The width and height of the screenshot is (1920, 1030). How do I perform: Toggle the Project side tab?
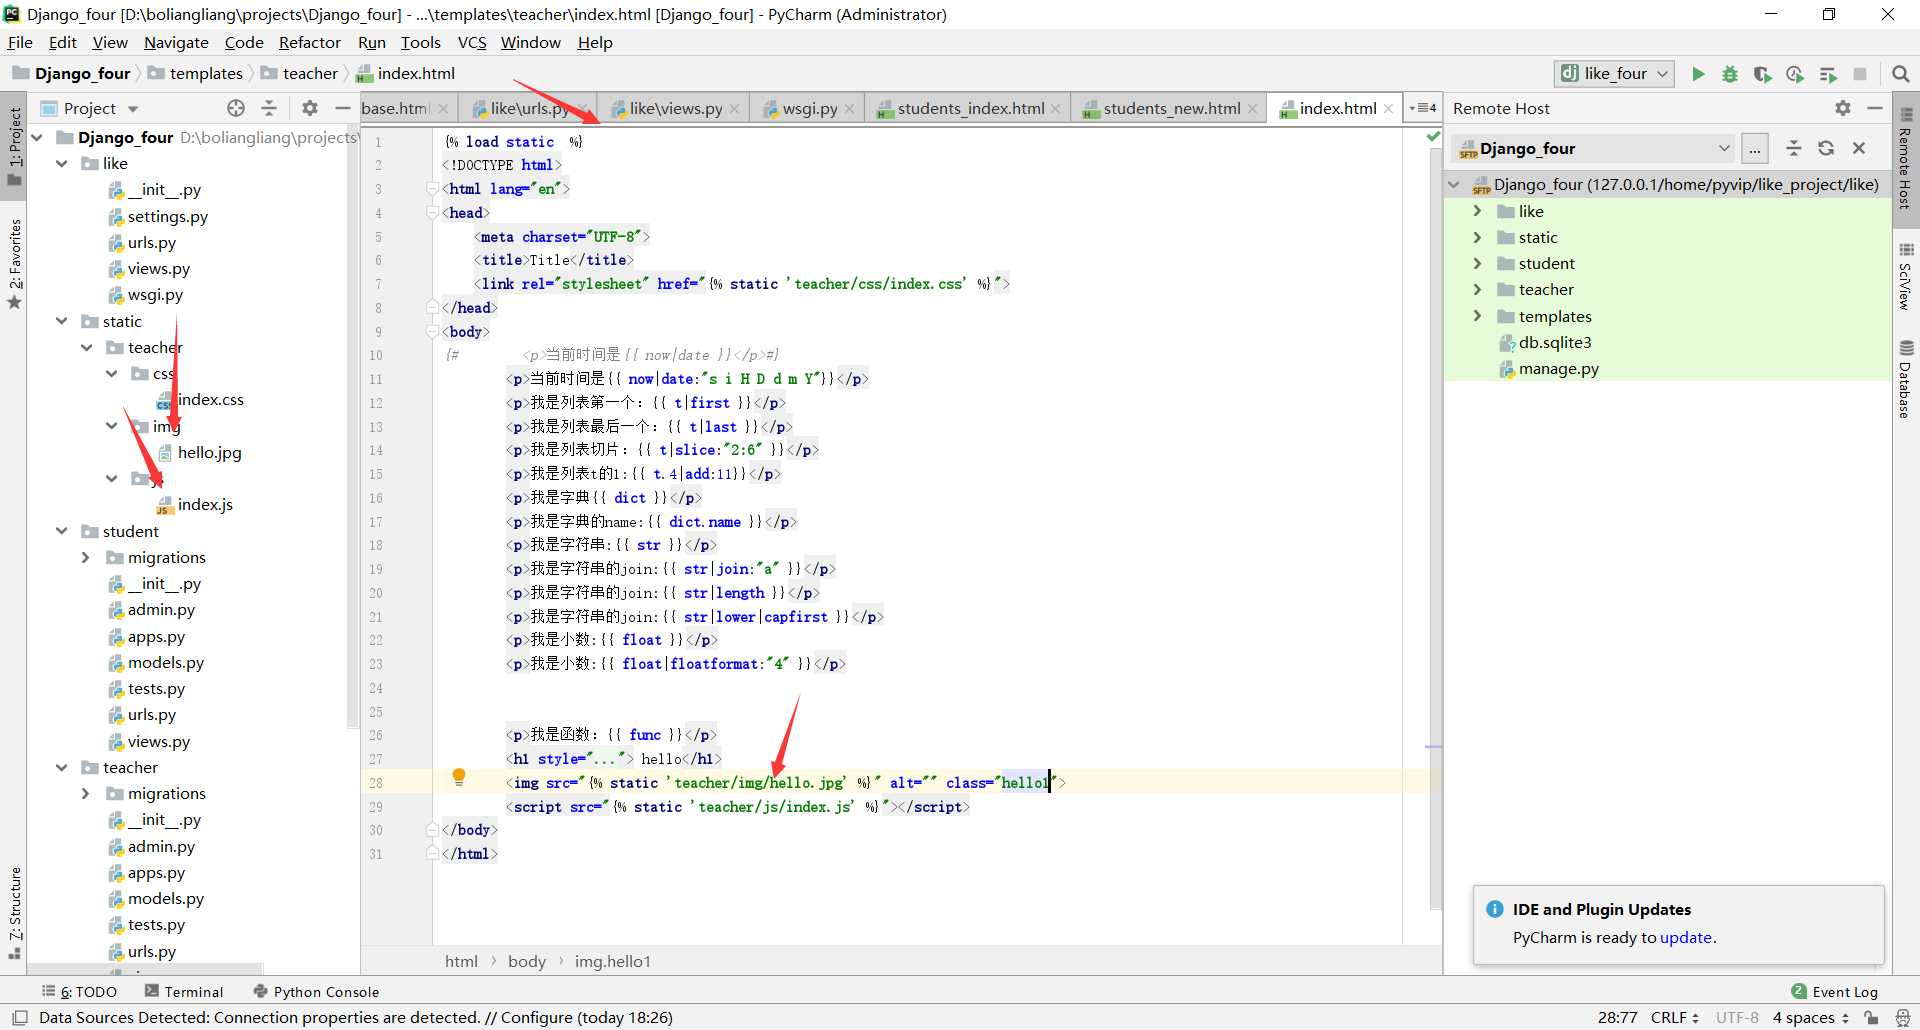click(14, 146)
